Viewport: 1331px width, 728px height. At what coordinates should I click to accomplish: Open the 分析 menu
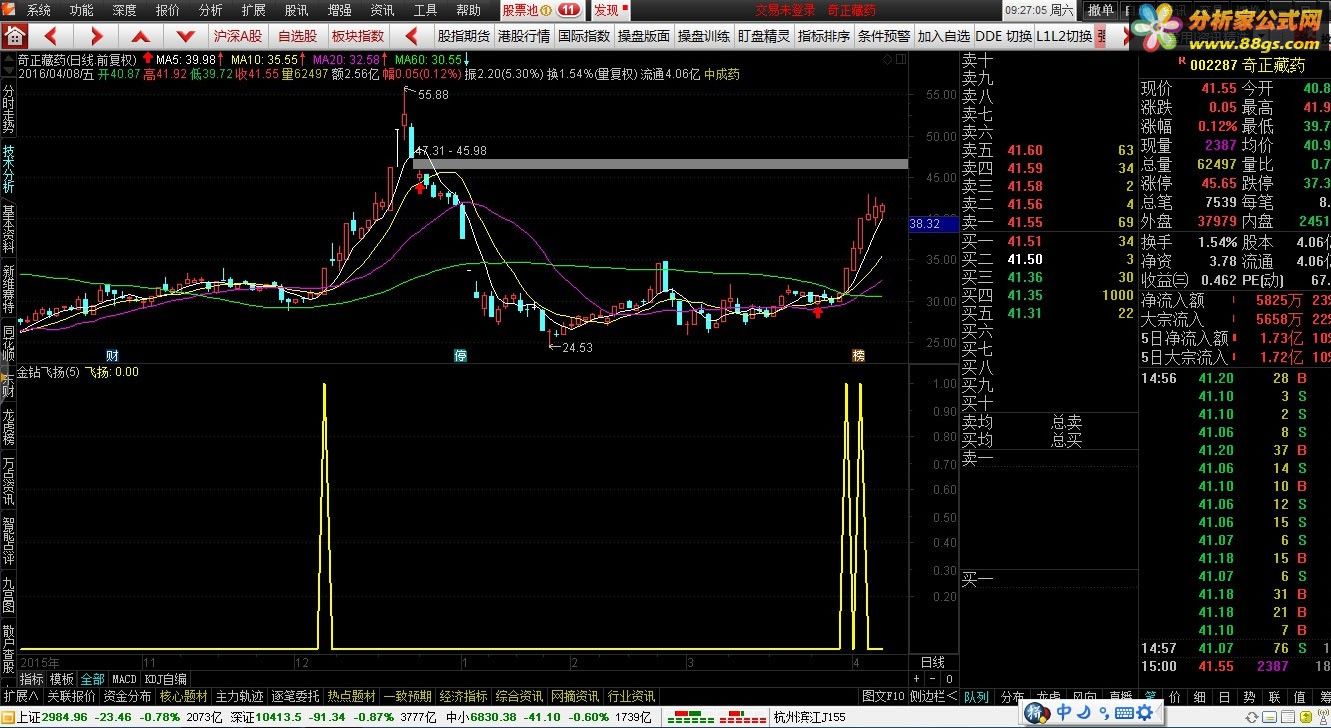211,10
